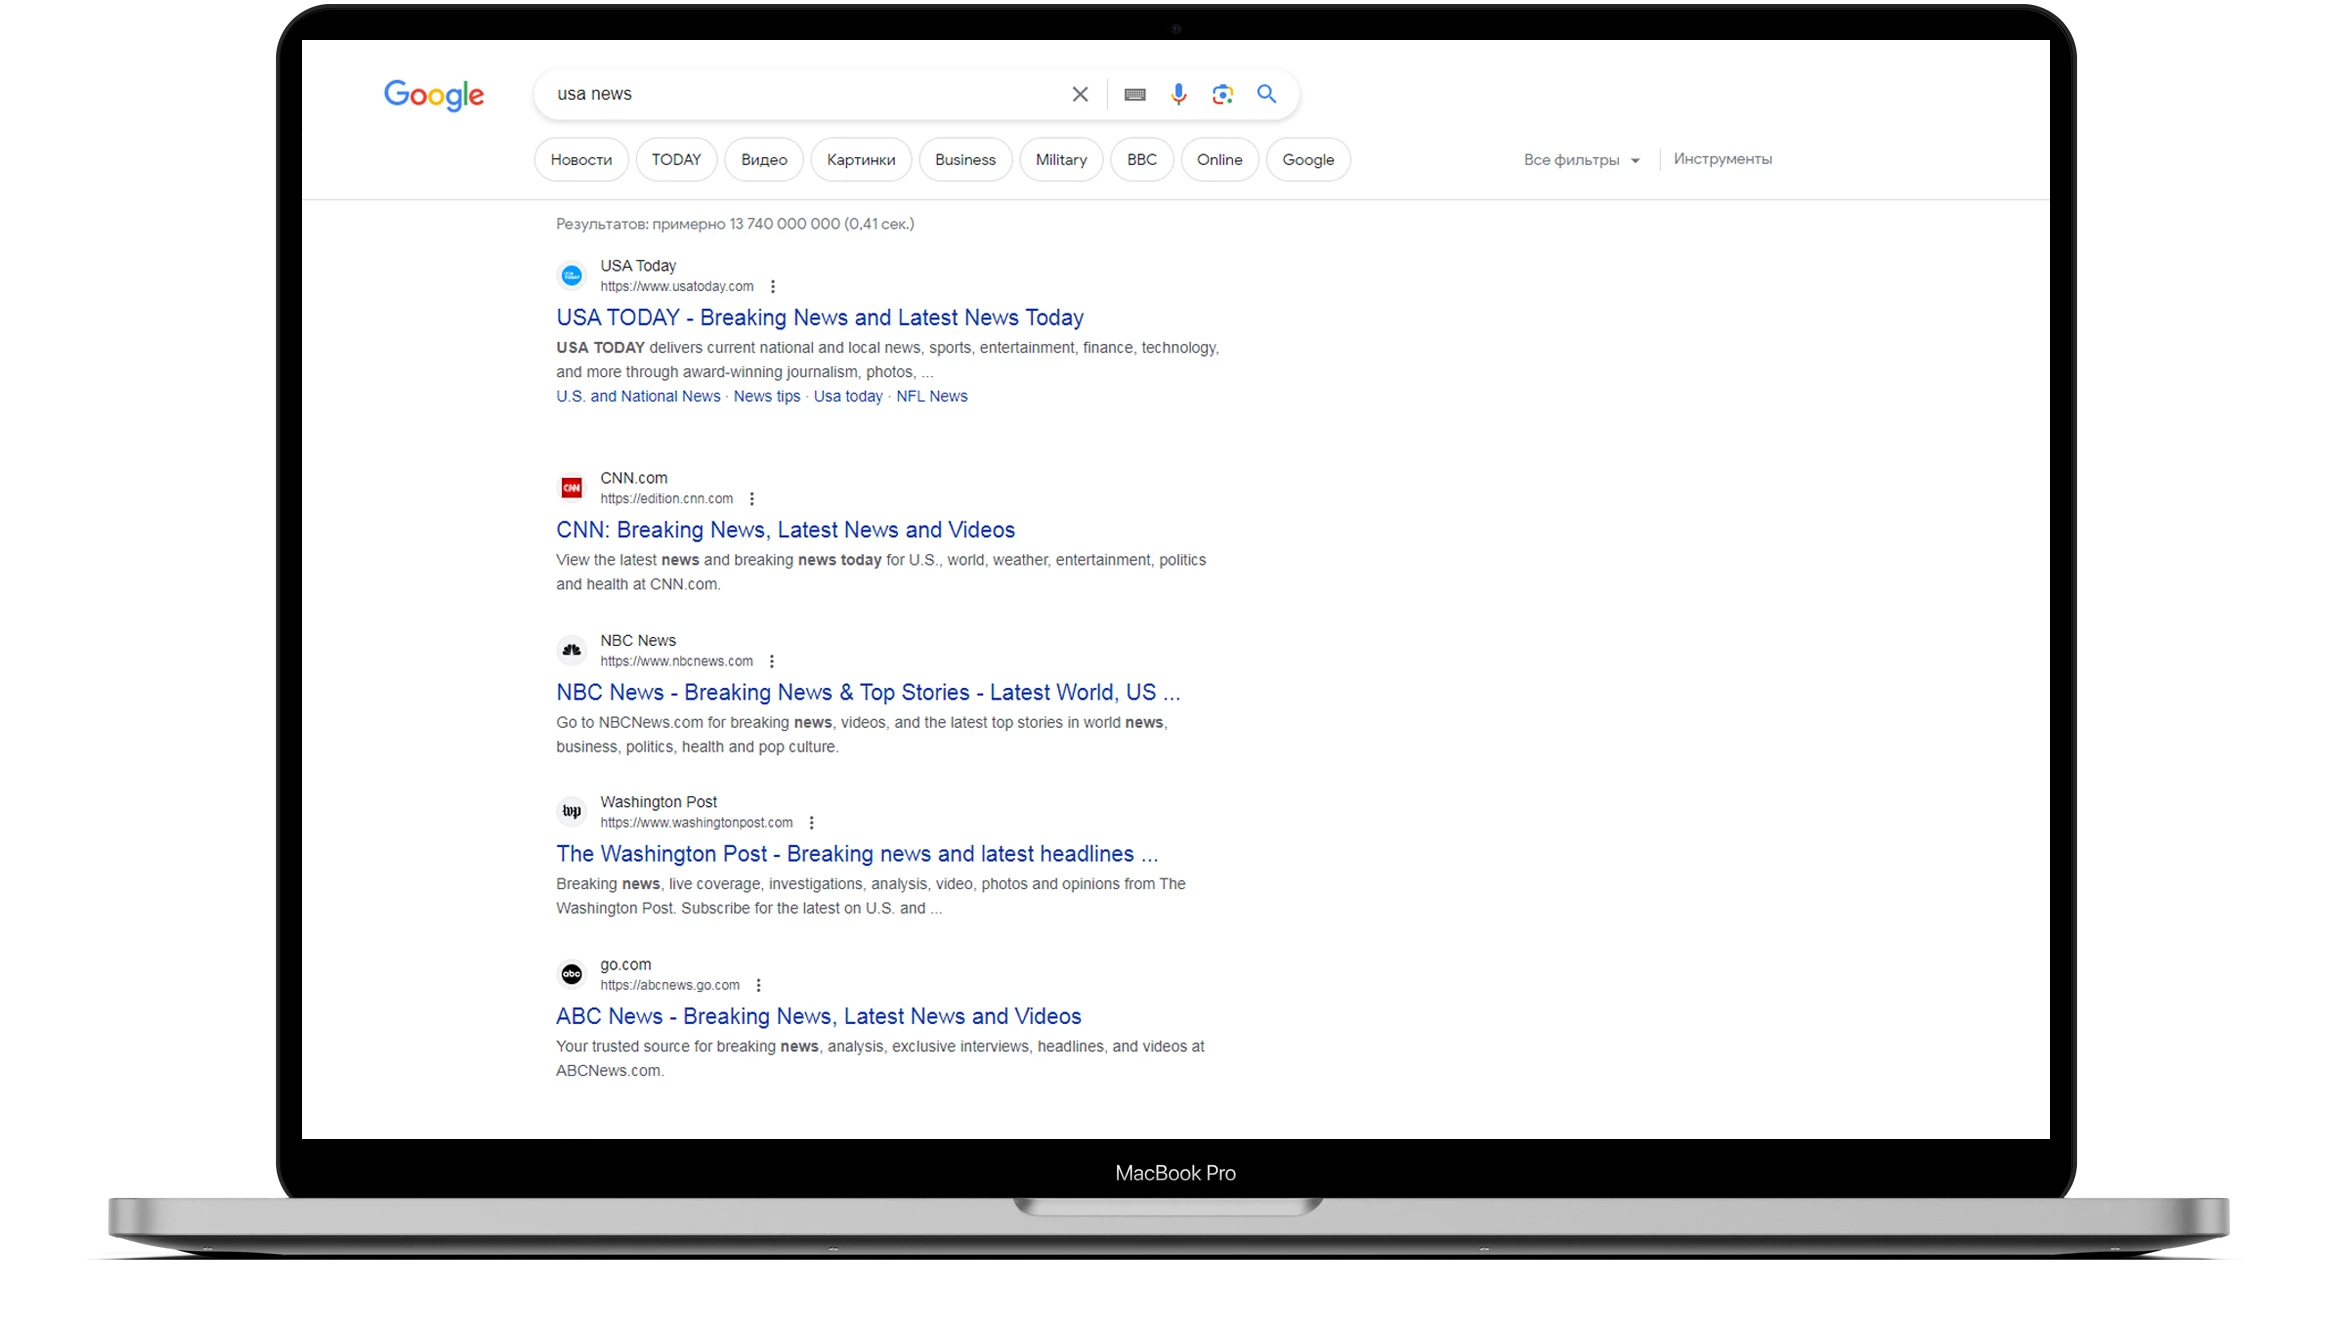Select the TODAY filter chip
2348x1321 pixels.
[676, 160]
